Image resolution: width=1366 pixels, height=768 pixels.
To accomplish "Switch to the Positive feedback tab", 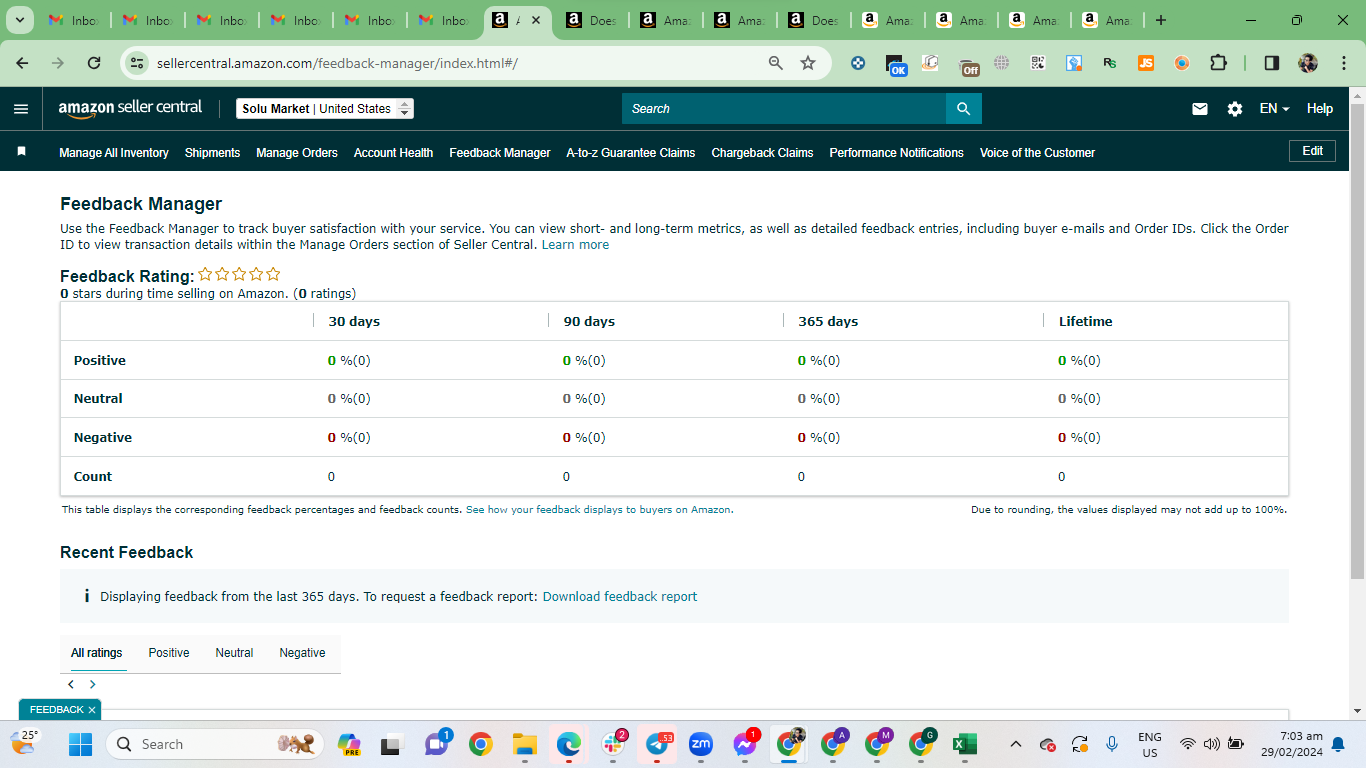I will click(x=169, y=653).
